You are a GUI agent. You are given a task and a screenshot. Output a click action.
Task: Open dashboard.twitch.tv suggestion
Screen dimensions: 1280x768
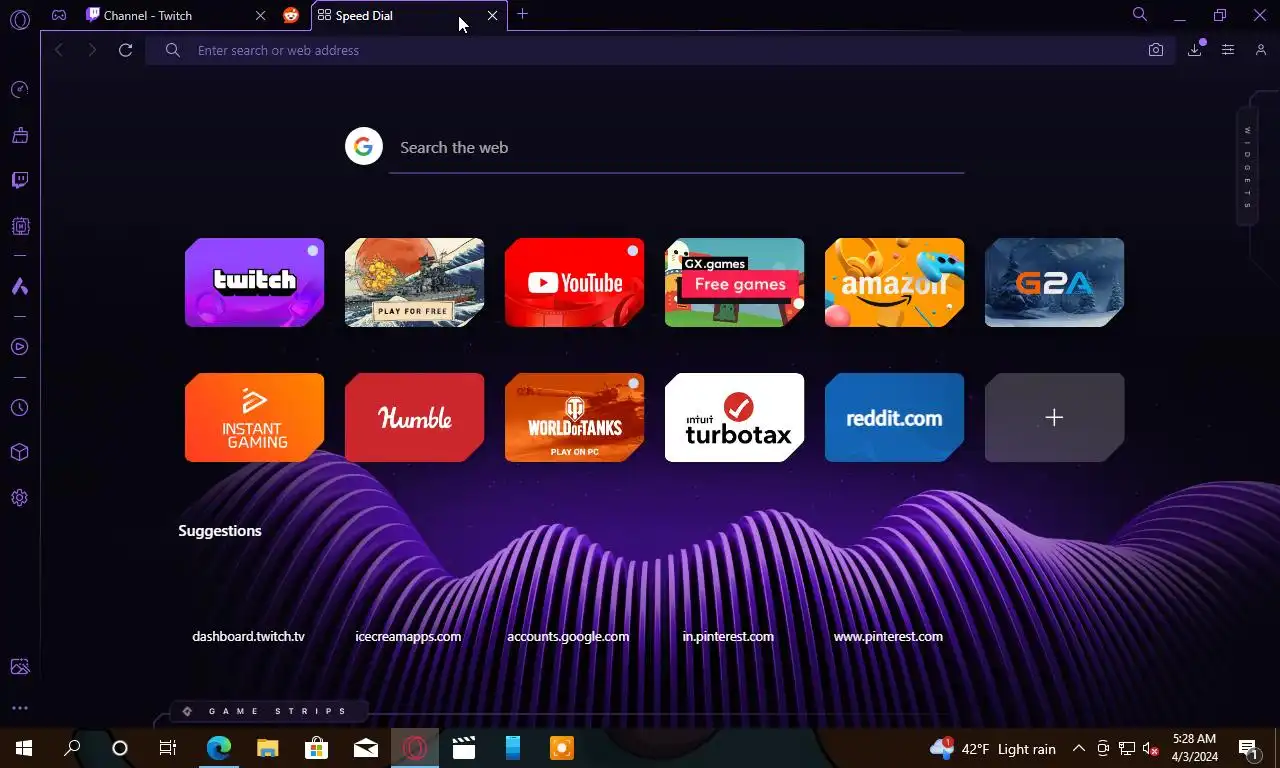coord(248,636)
